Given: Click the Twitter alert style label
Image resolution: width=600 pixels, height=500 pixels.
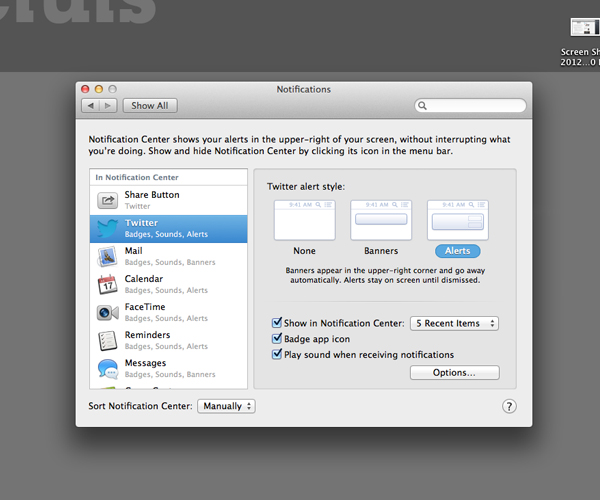Looking at the screenshot, I should [x=306, y=187].
